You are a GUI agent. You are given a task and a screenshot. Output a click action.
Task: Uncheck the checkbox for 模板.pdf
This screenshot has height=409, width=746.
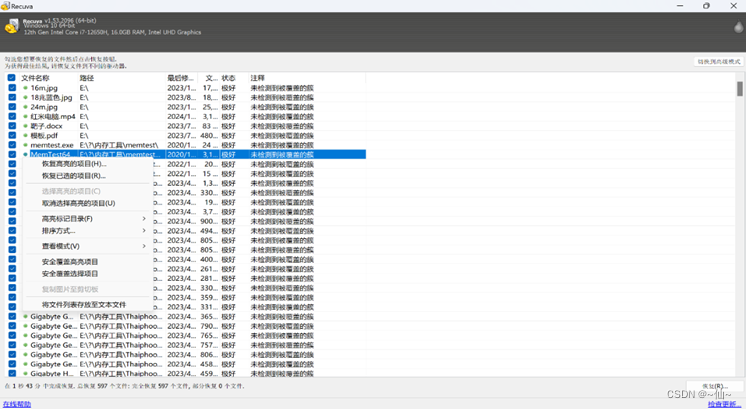12,136
